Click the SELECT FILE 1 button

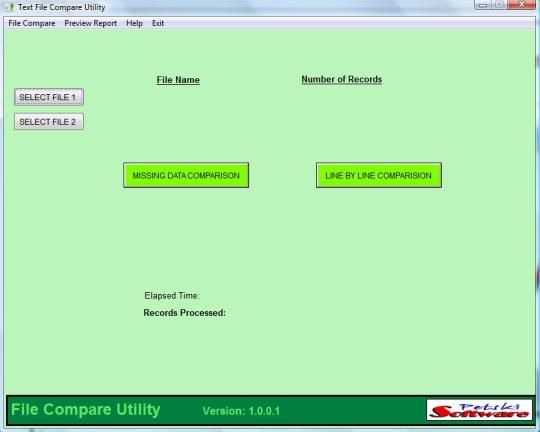coord(49,97)
